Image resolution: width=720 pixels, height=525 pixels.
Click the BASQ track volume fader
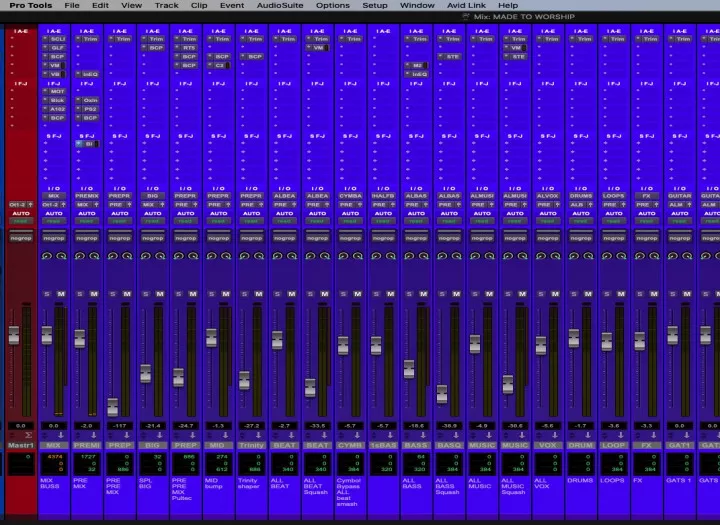pos(442,394)
